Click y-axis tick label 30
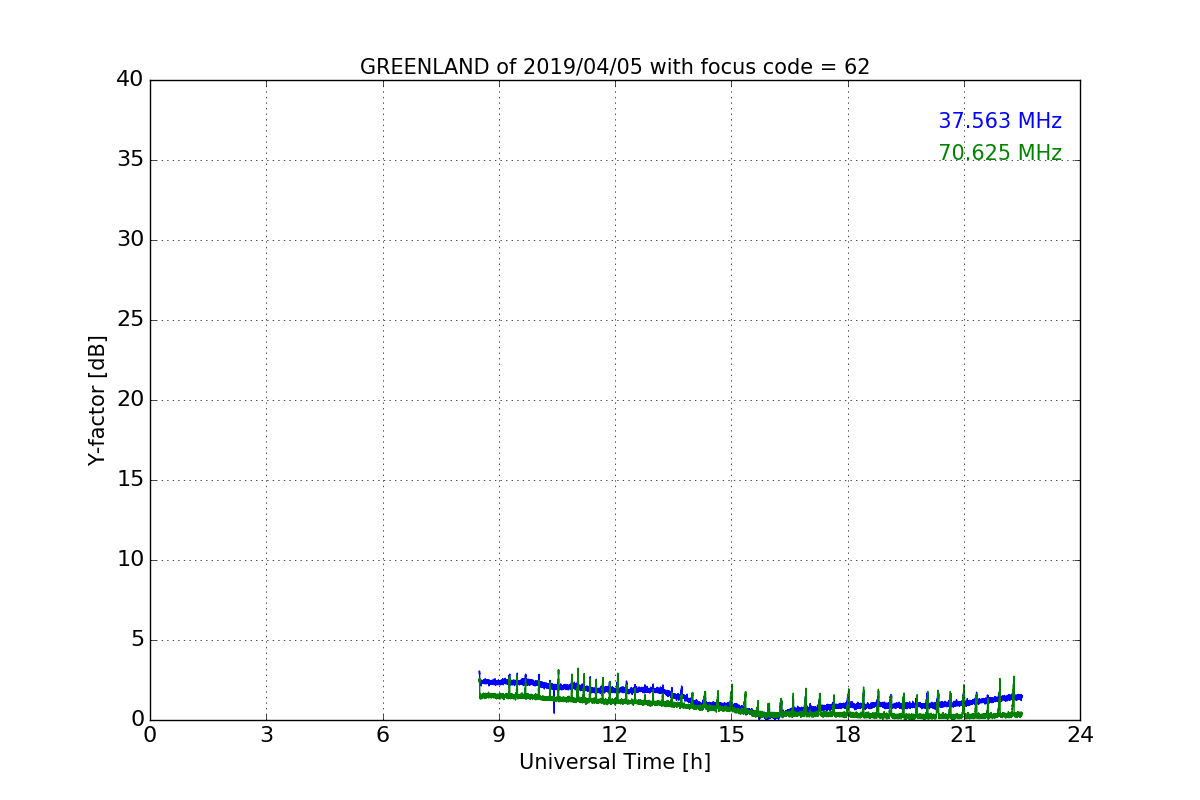This screenshot has height=800, width=1200. [x=130, y=240]
